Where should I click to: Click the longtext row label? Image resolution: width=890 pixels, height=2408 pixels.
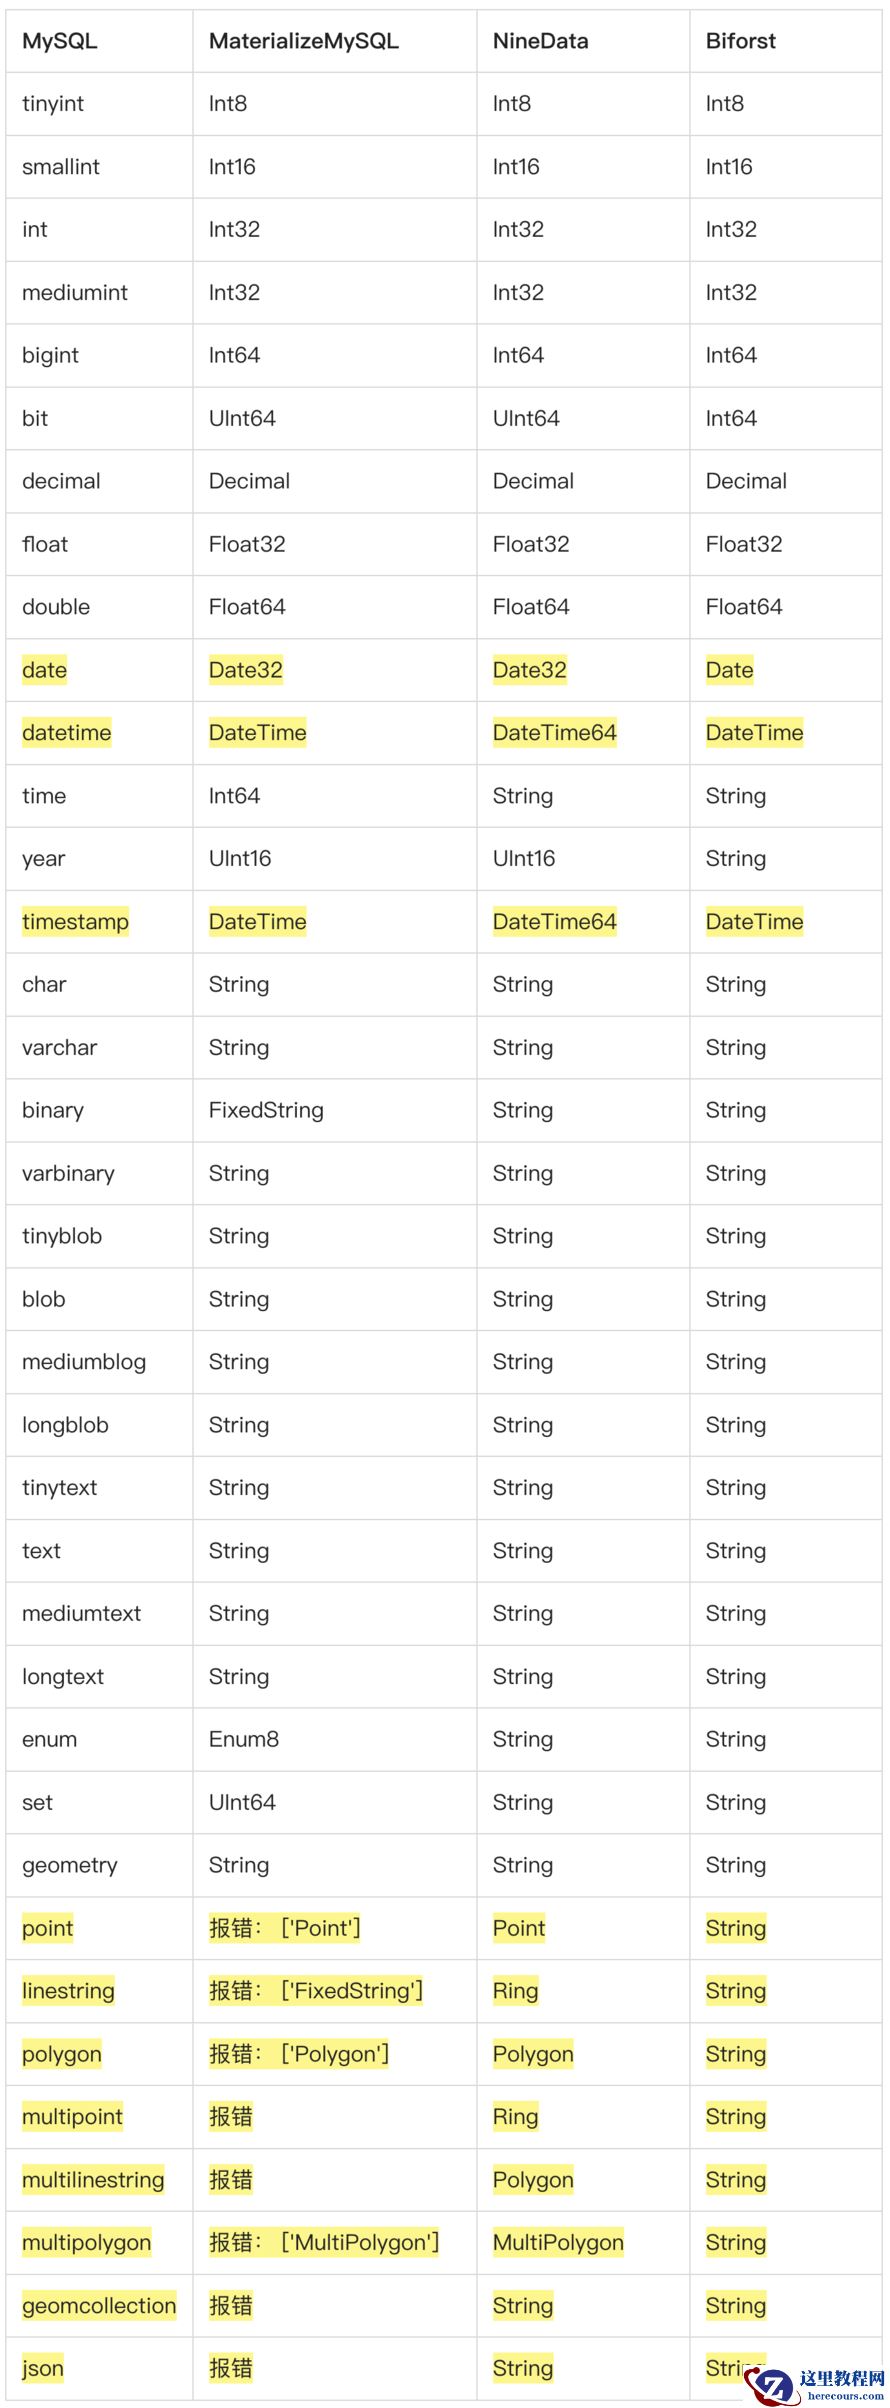coord(63,1677)
